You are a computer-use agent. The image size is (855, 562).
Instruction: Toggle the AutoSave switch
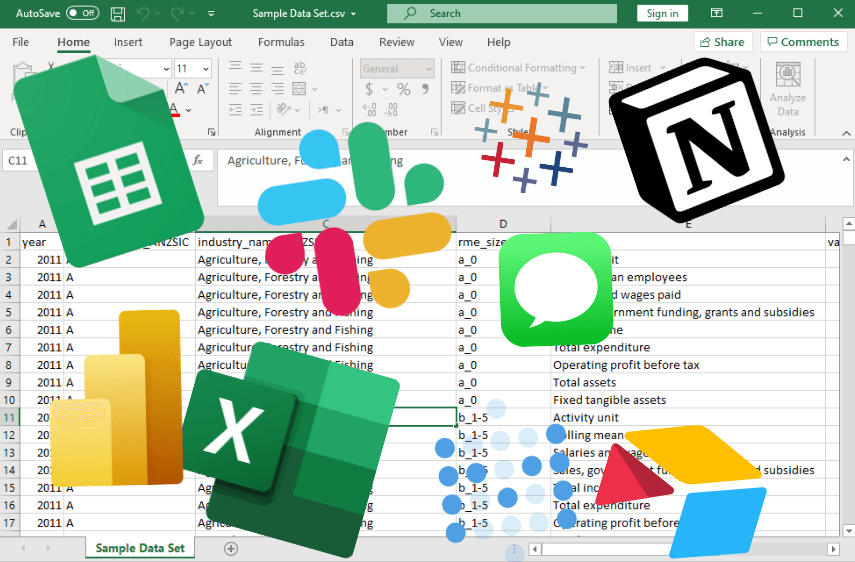[82, 13]
